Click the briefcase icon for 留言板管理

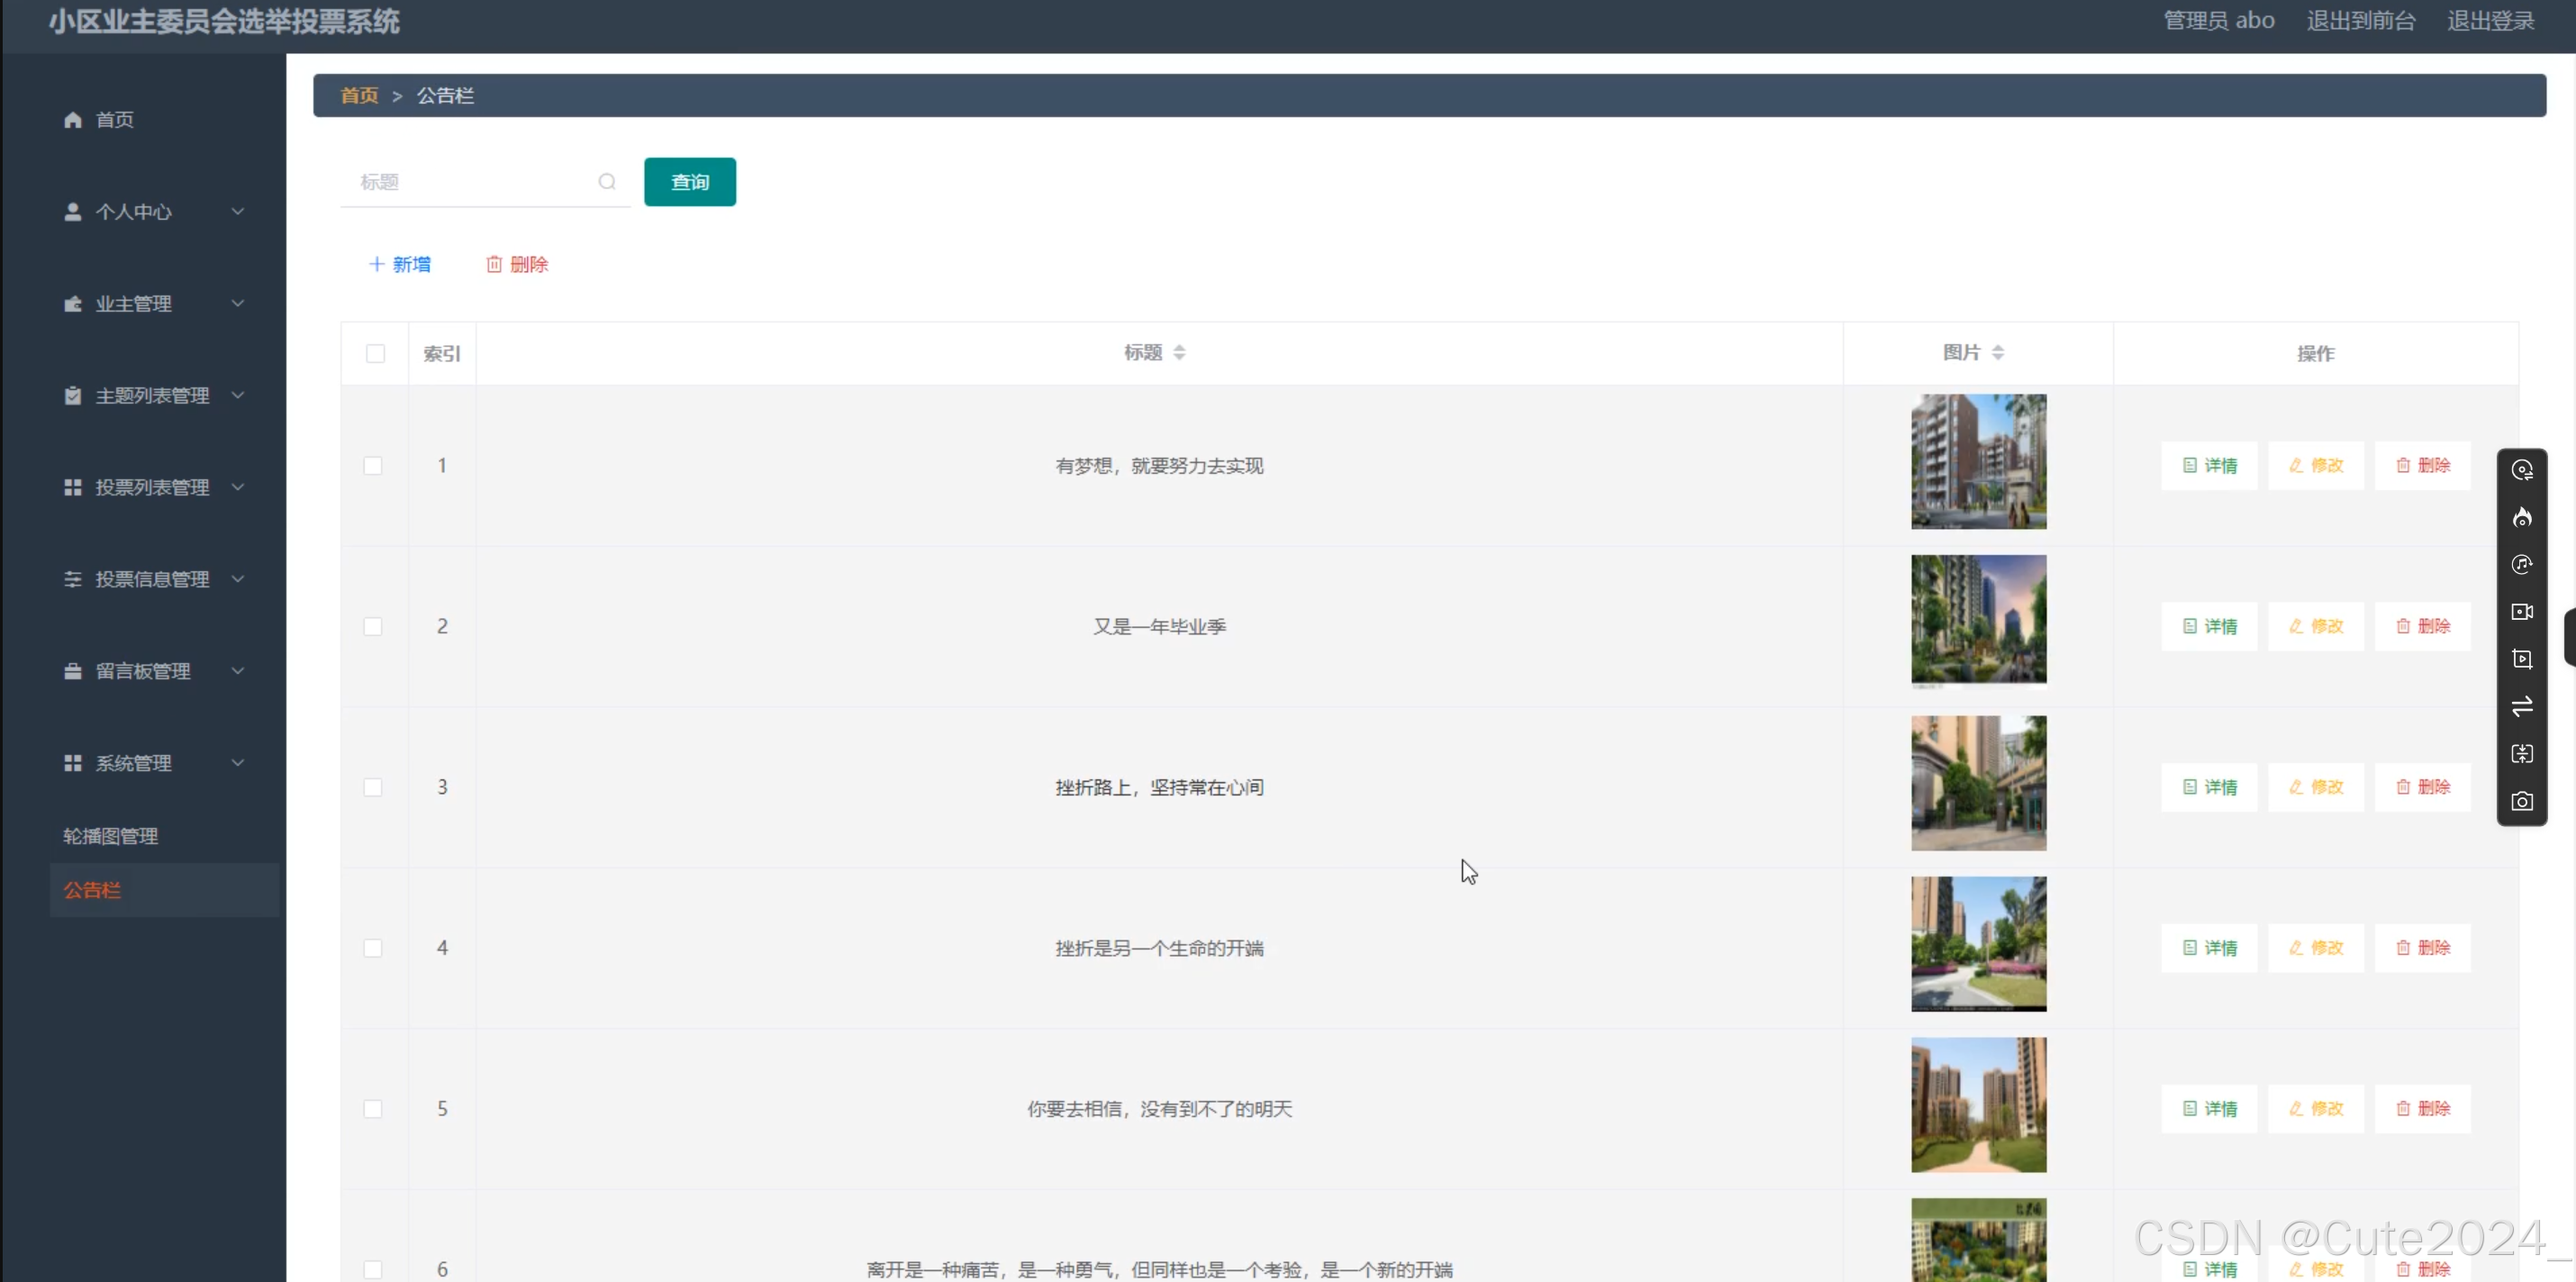pos(73,672)
